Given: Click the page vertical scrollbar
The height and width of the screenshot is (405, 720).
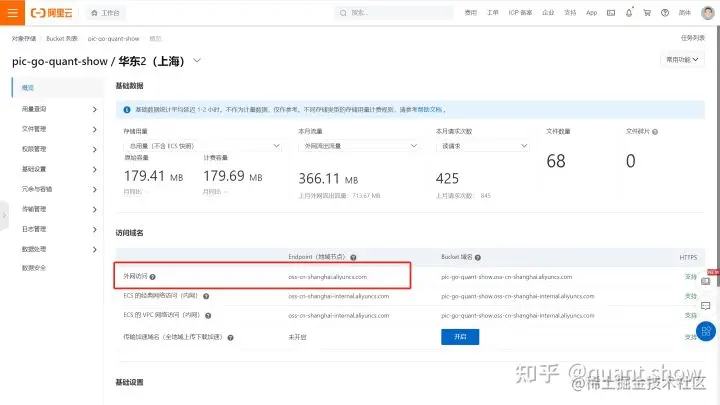Looking at the screenshot, I should click(x=718, y=156).
